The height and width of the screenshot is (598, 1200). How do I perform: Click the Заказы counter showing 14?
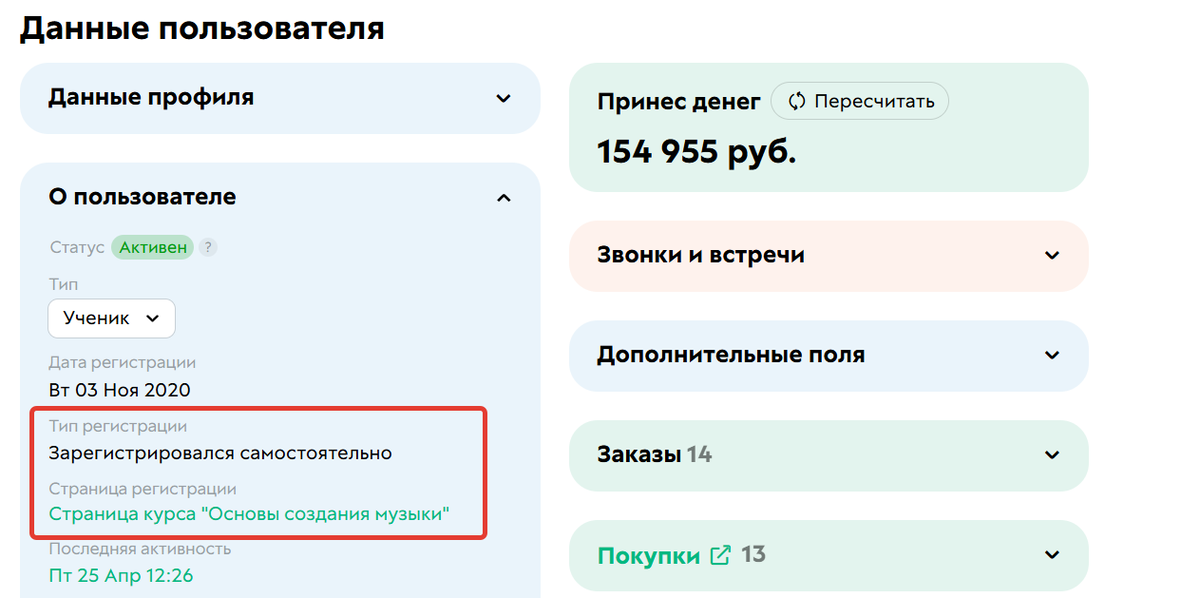tap(700, 455)
